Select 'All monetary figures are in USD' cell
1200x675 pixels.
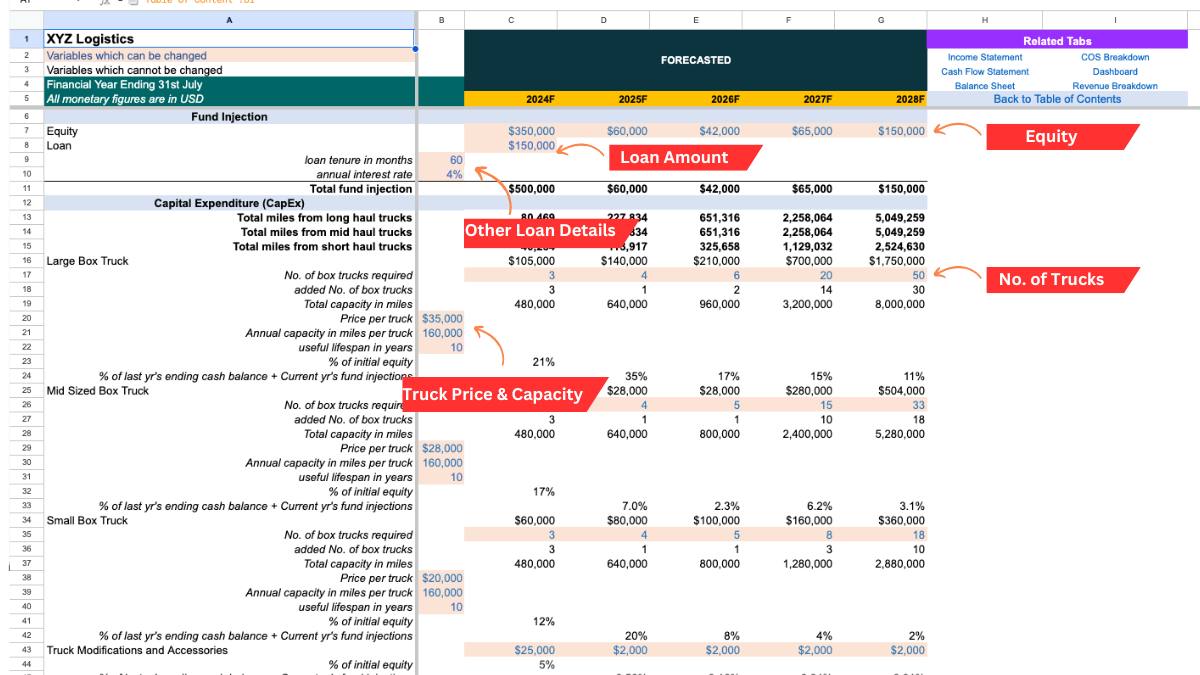[228, 99]
